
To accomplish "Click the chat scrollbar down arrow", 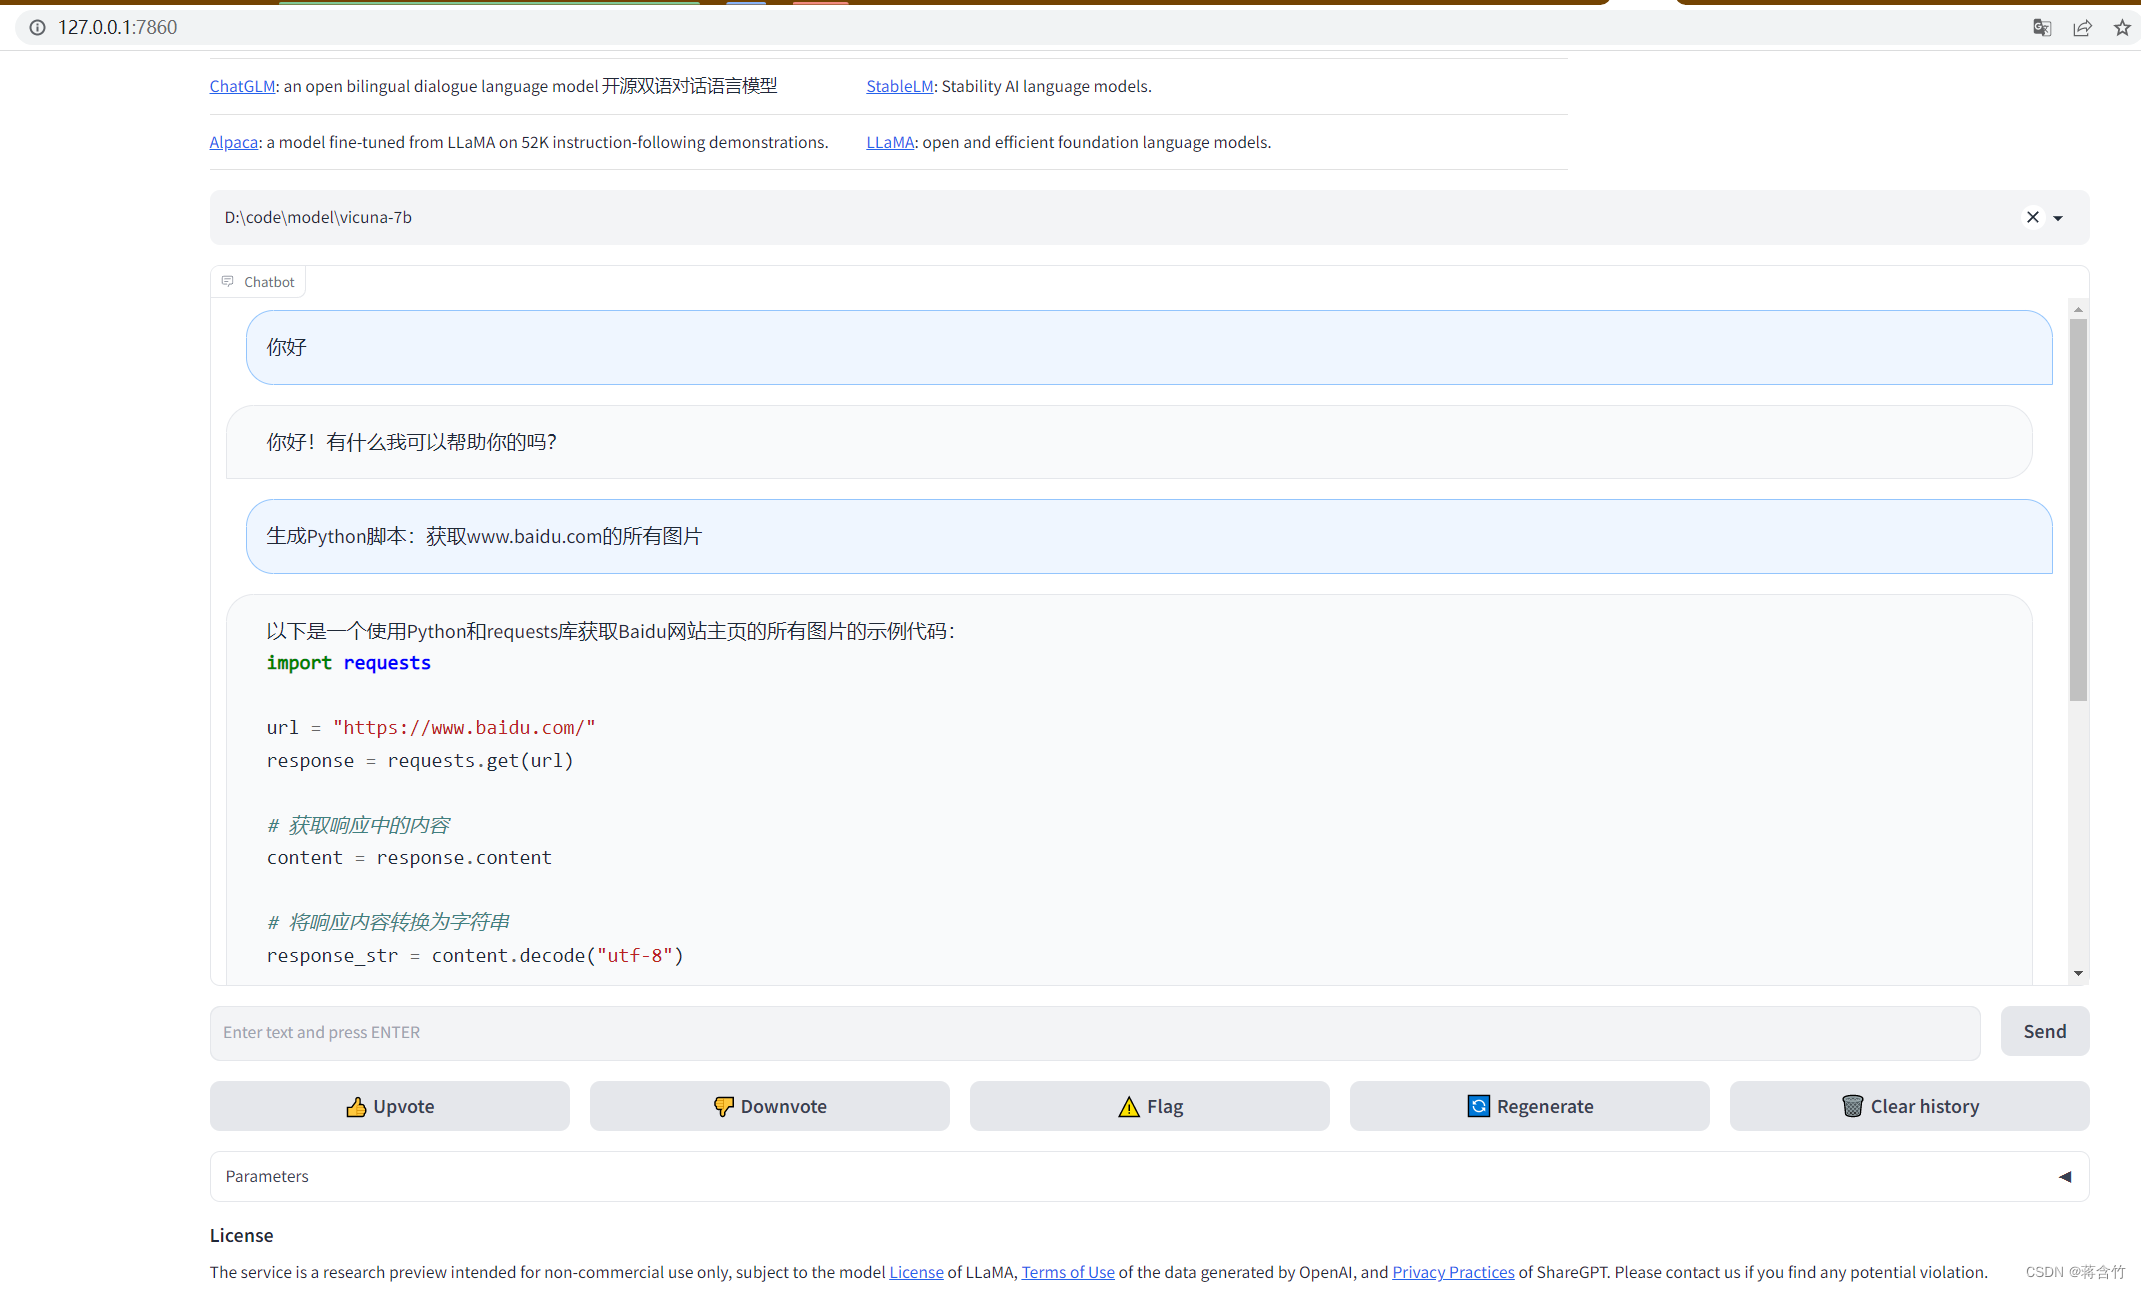I will [2078, 973].
